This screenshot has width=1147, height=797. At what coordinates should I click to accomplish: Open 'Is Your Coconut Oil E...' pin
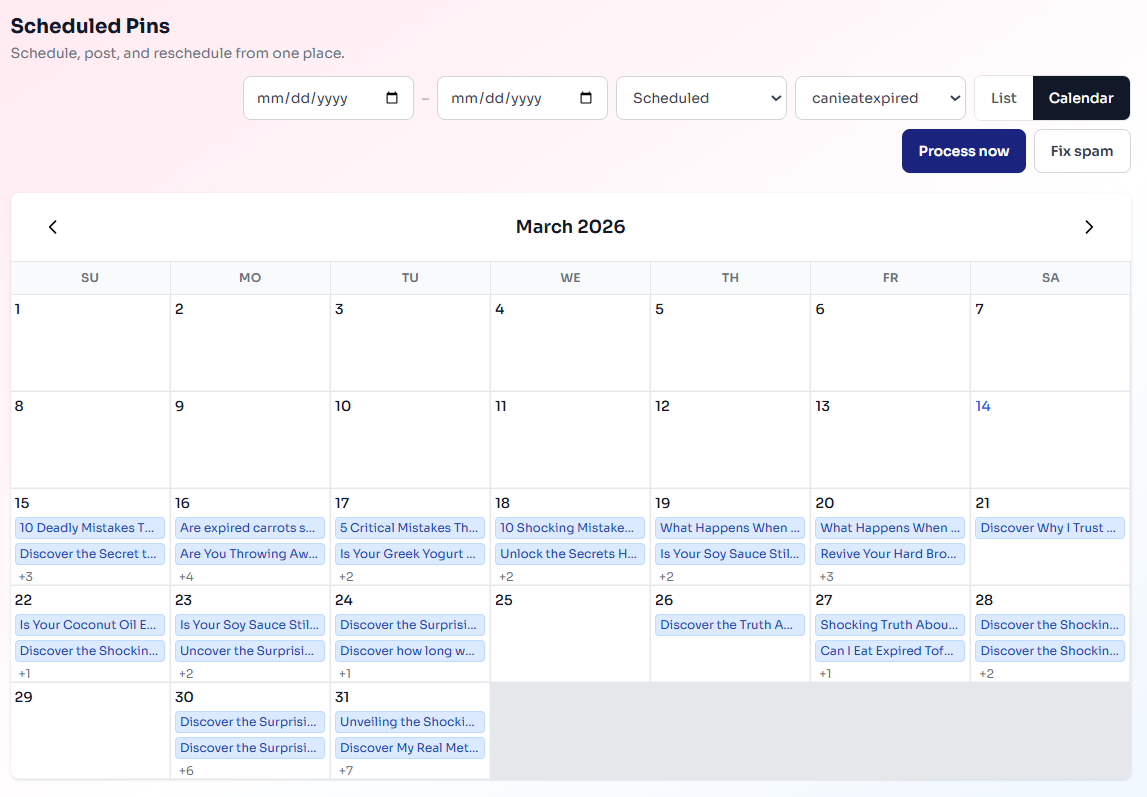[x=90, y=625]
